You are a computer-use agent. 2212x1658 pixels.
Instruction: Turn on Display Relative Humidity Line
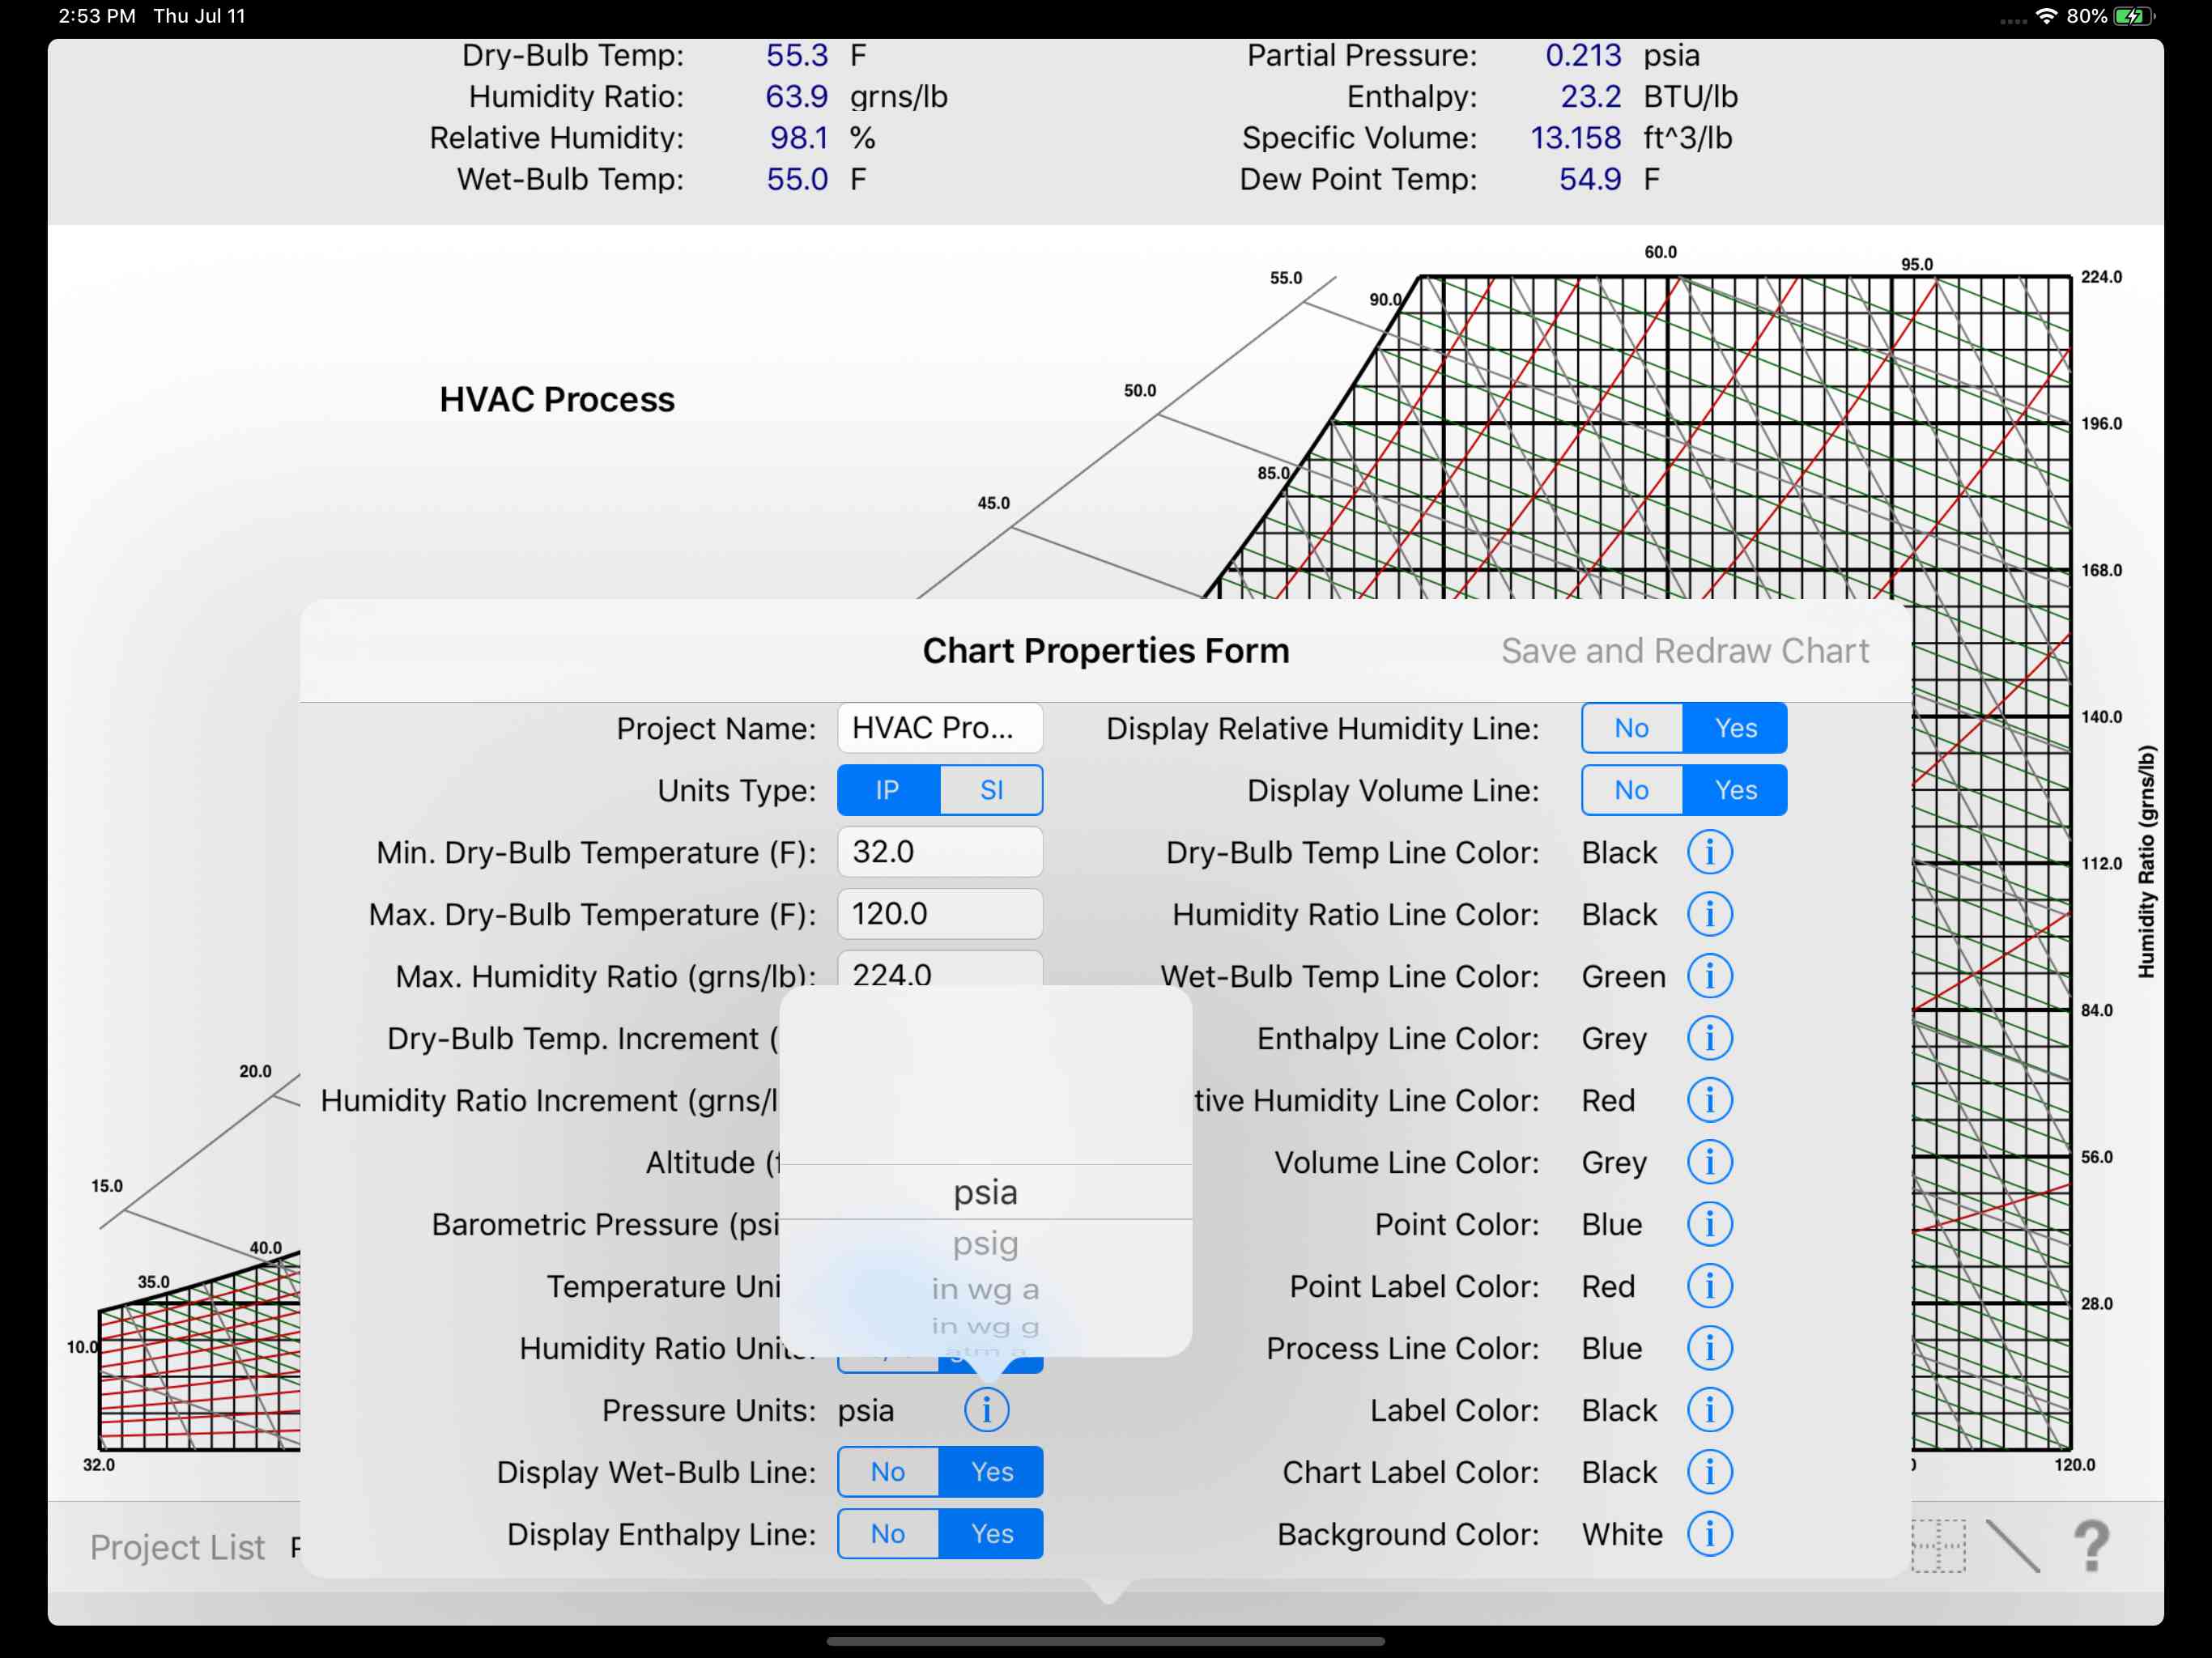coord(1735,728)
